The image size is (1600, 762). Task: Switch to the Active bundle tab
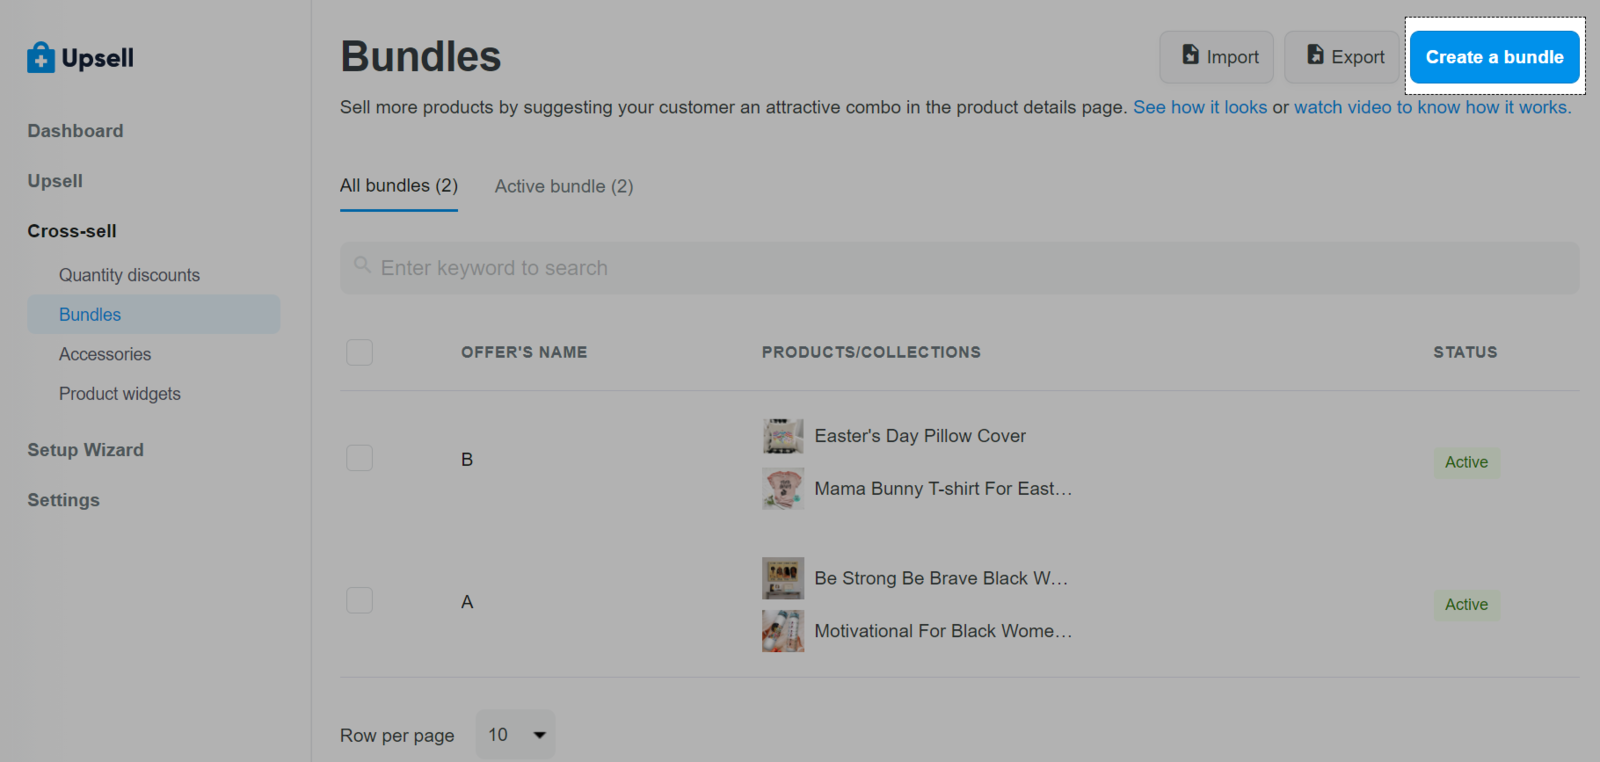564,186
